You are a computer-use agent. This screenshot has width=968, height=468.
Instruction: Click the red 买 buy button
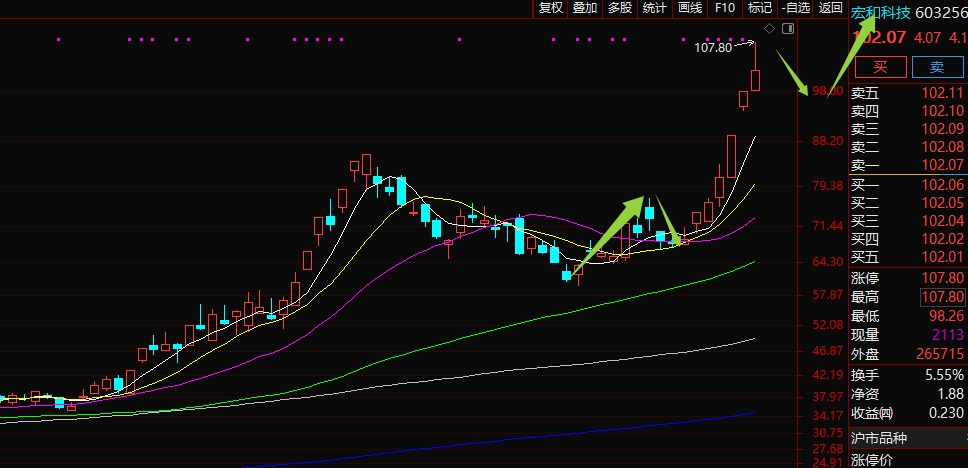pyautogui.click(x=880, y=67)
